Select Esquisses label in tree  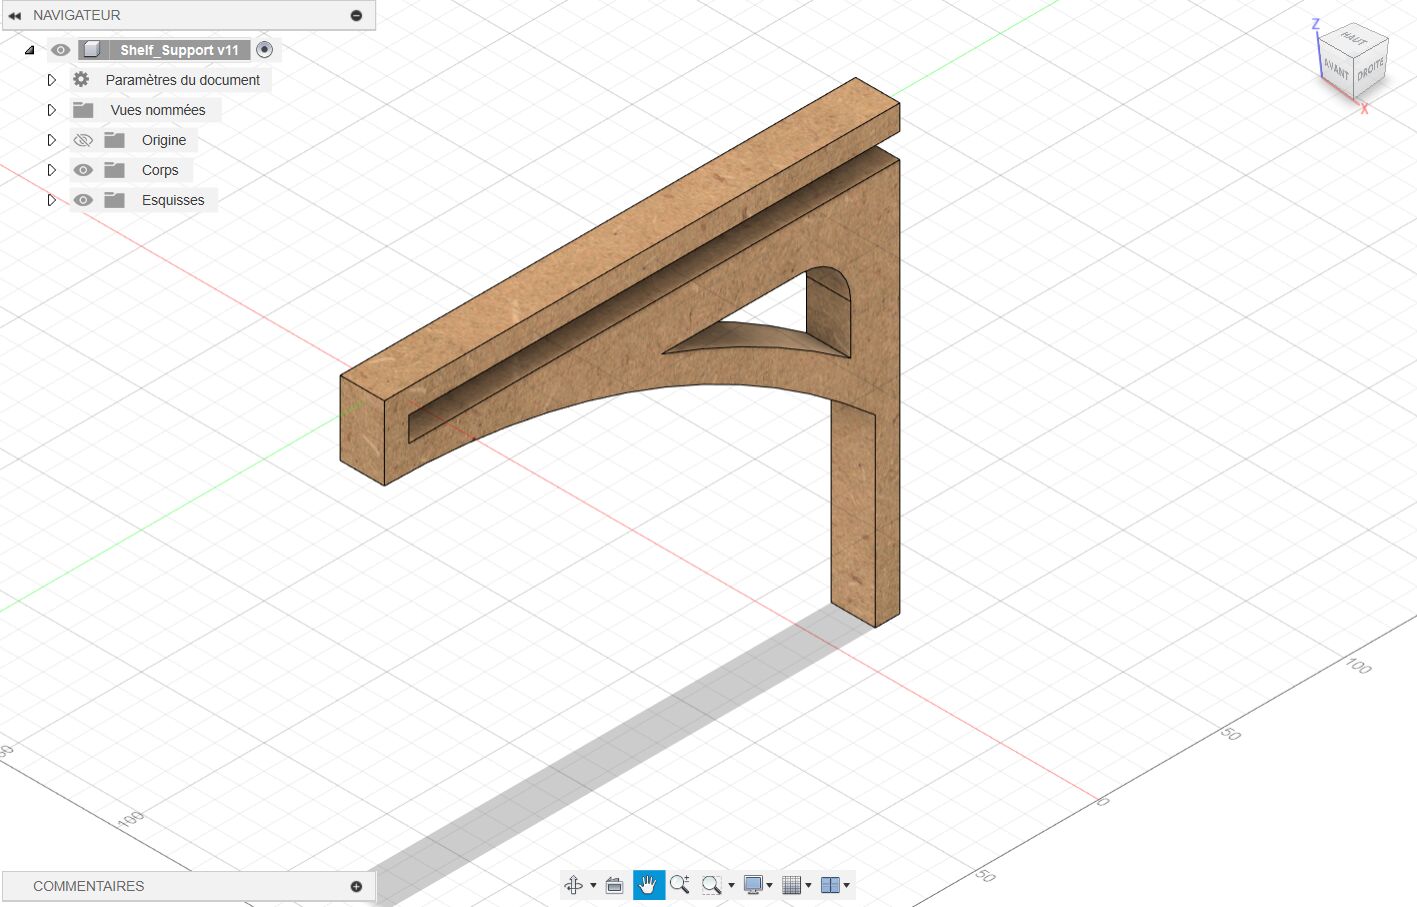pyautogui.click(x=173, y=200)
